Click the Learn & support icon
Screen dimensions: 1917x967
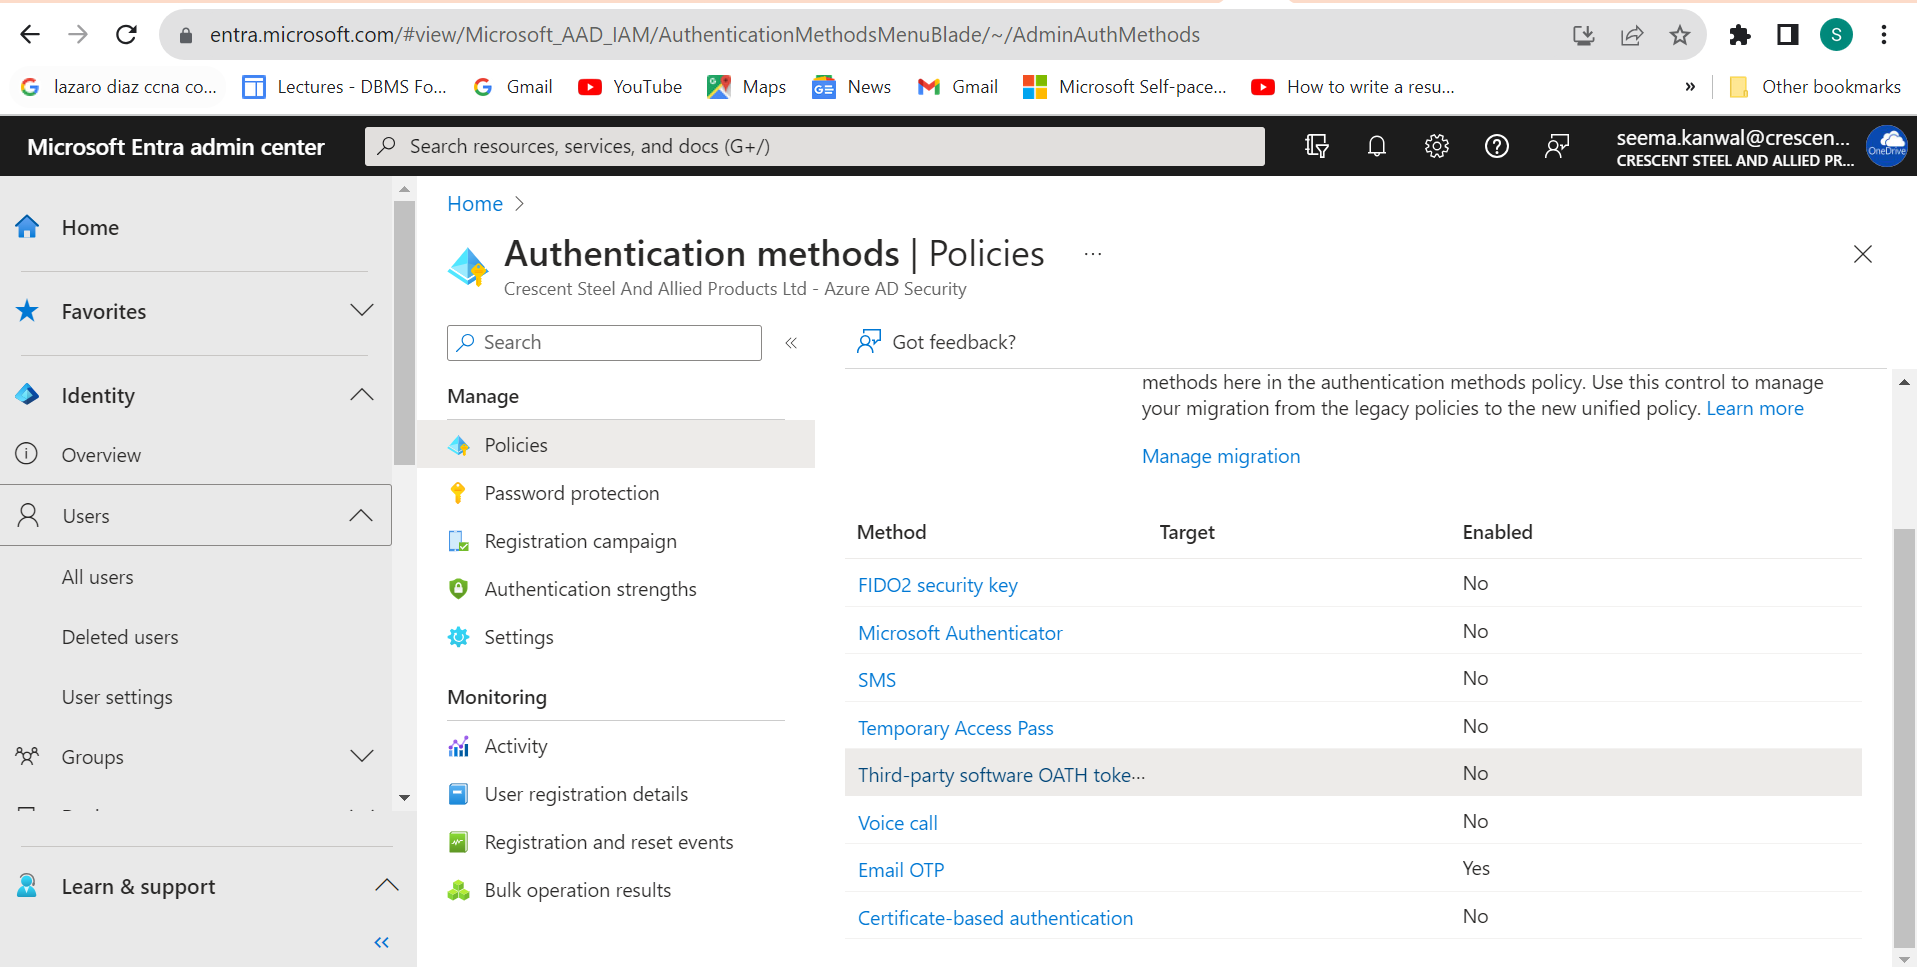(27, 886)
